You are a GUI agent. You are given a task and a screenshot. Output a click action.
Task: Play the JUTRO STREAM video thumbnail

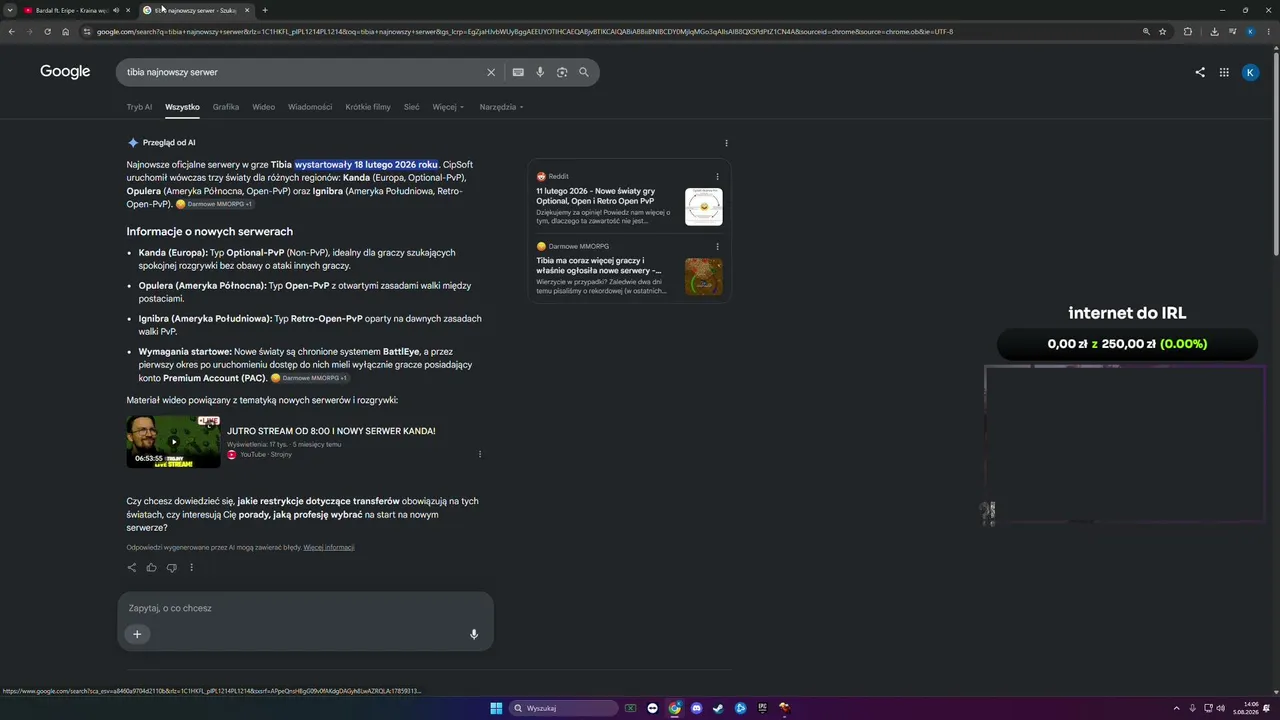pyautogui.click(x=174, y=442)
